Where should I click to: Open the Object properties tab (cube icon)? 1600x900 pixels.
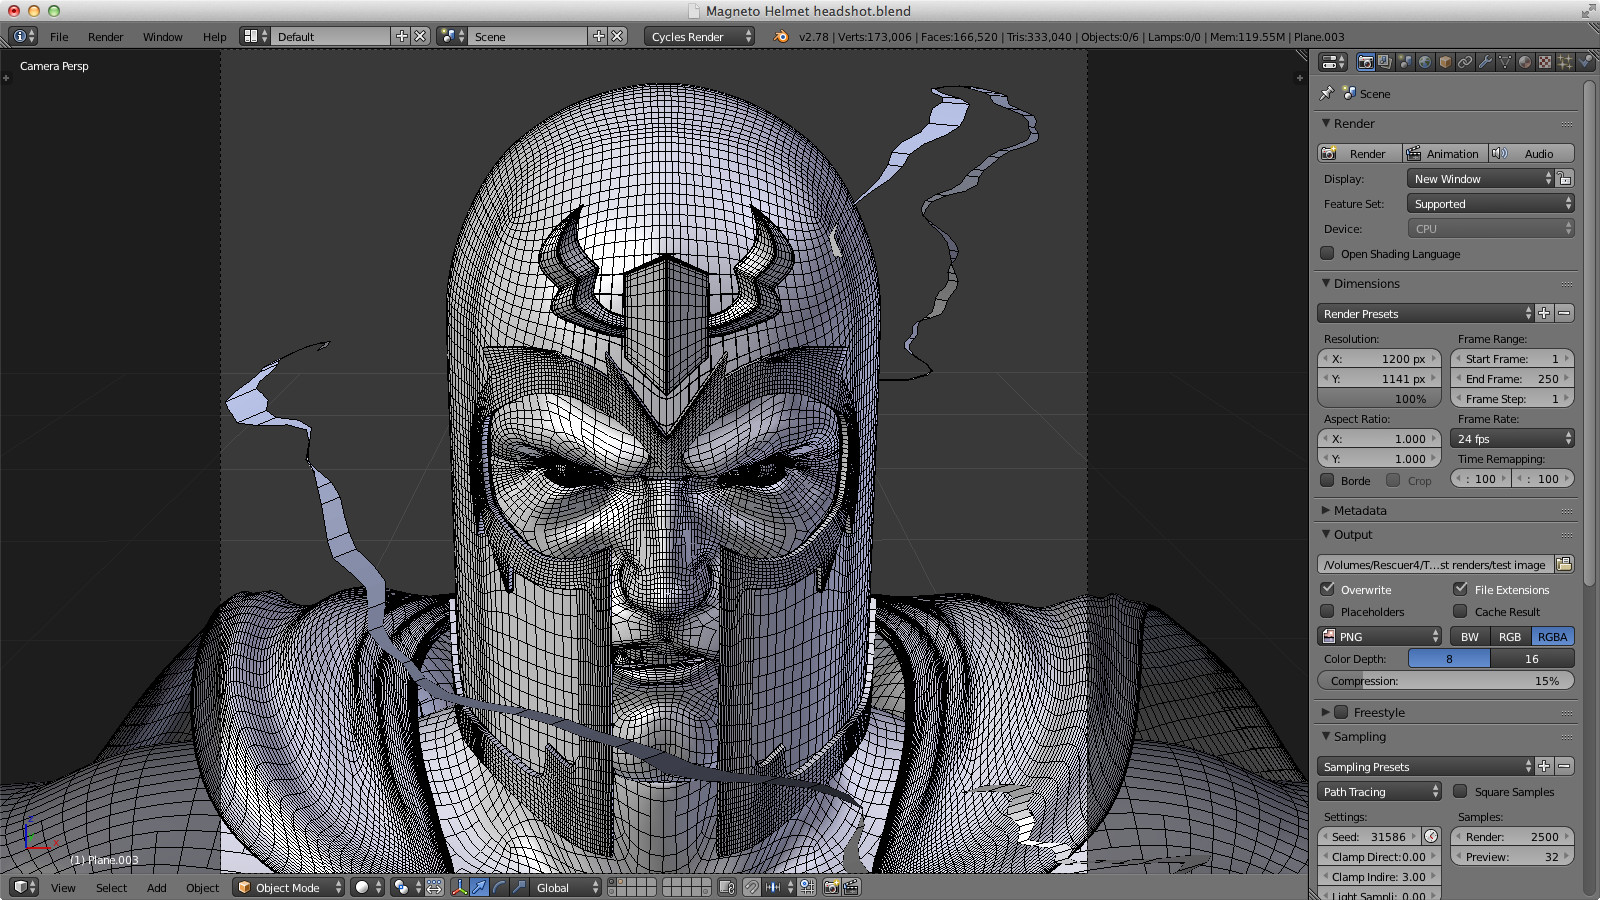pos(1445,62)
